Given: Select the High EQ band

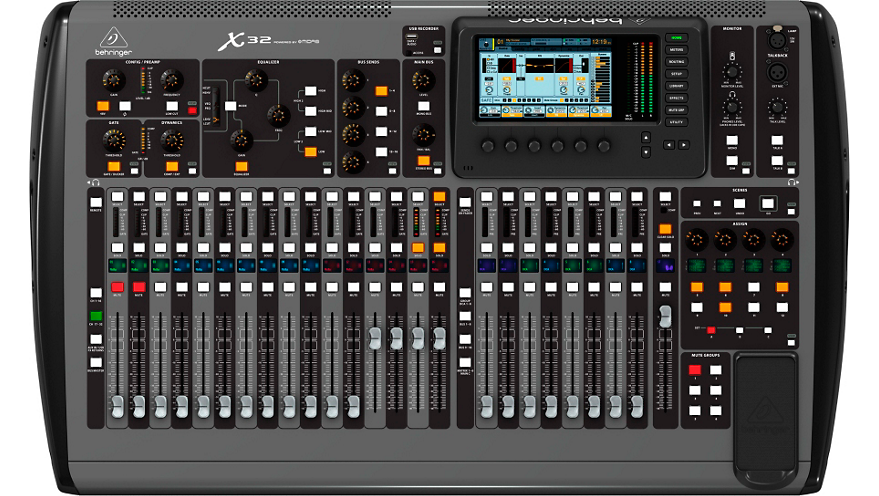Looking at the screenshot, I should point(310,91).
